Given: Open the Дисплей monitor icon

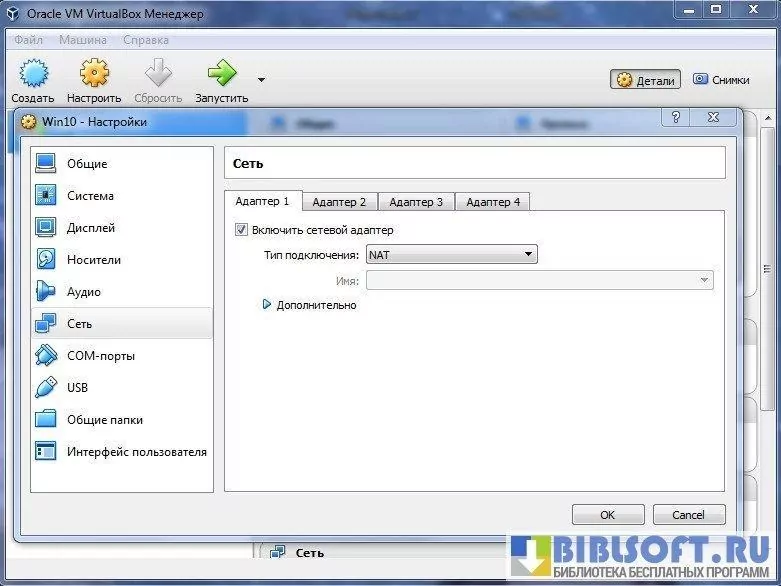Looking at the screenshot, I should [x=47, y=228].
